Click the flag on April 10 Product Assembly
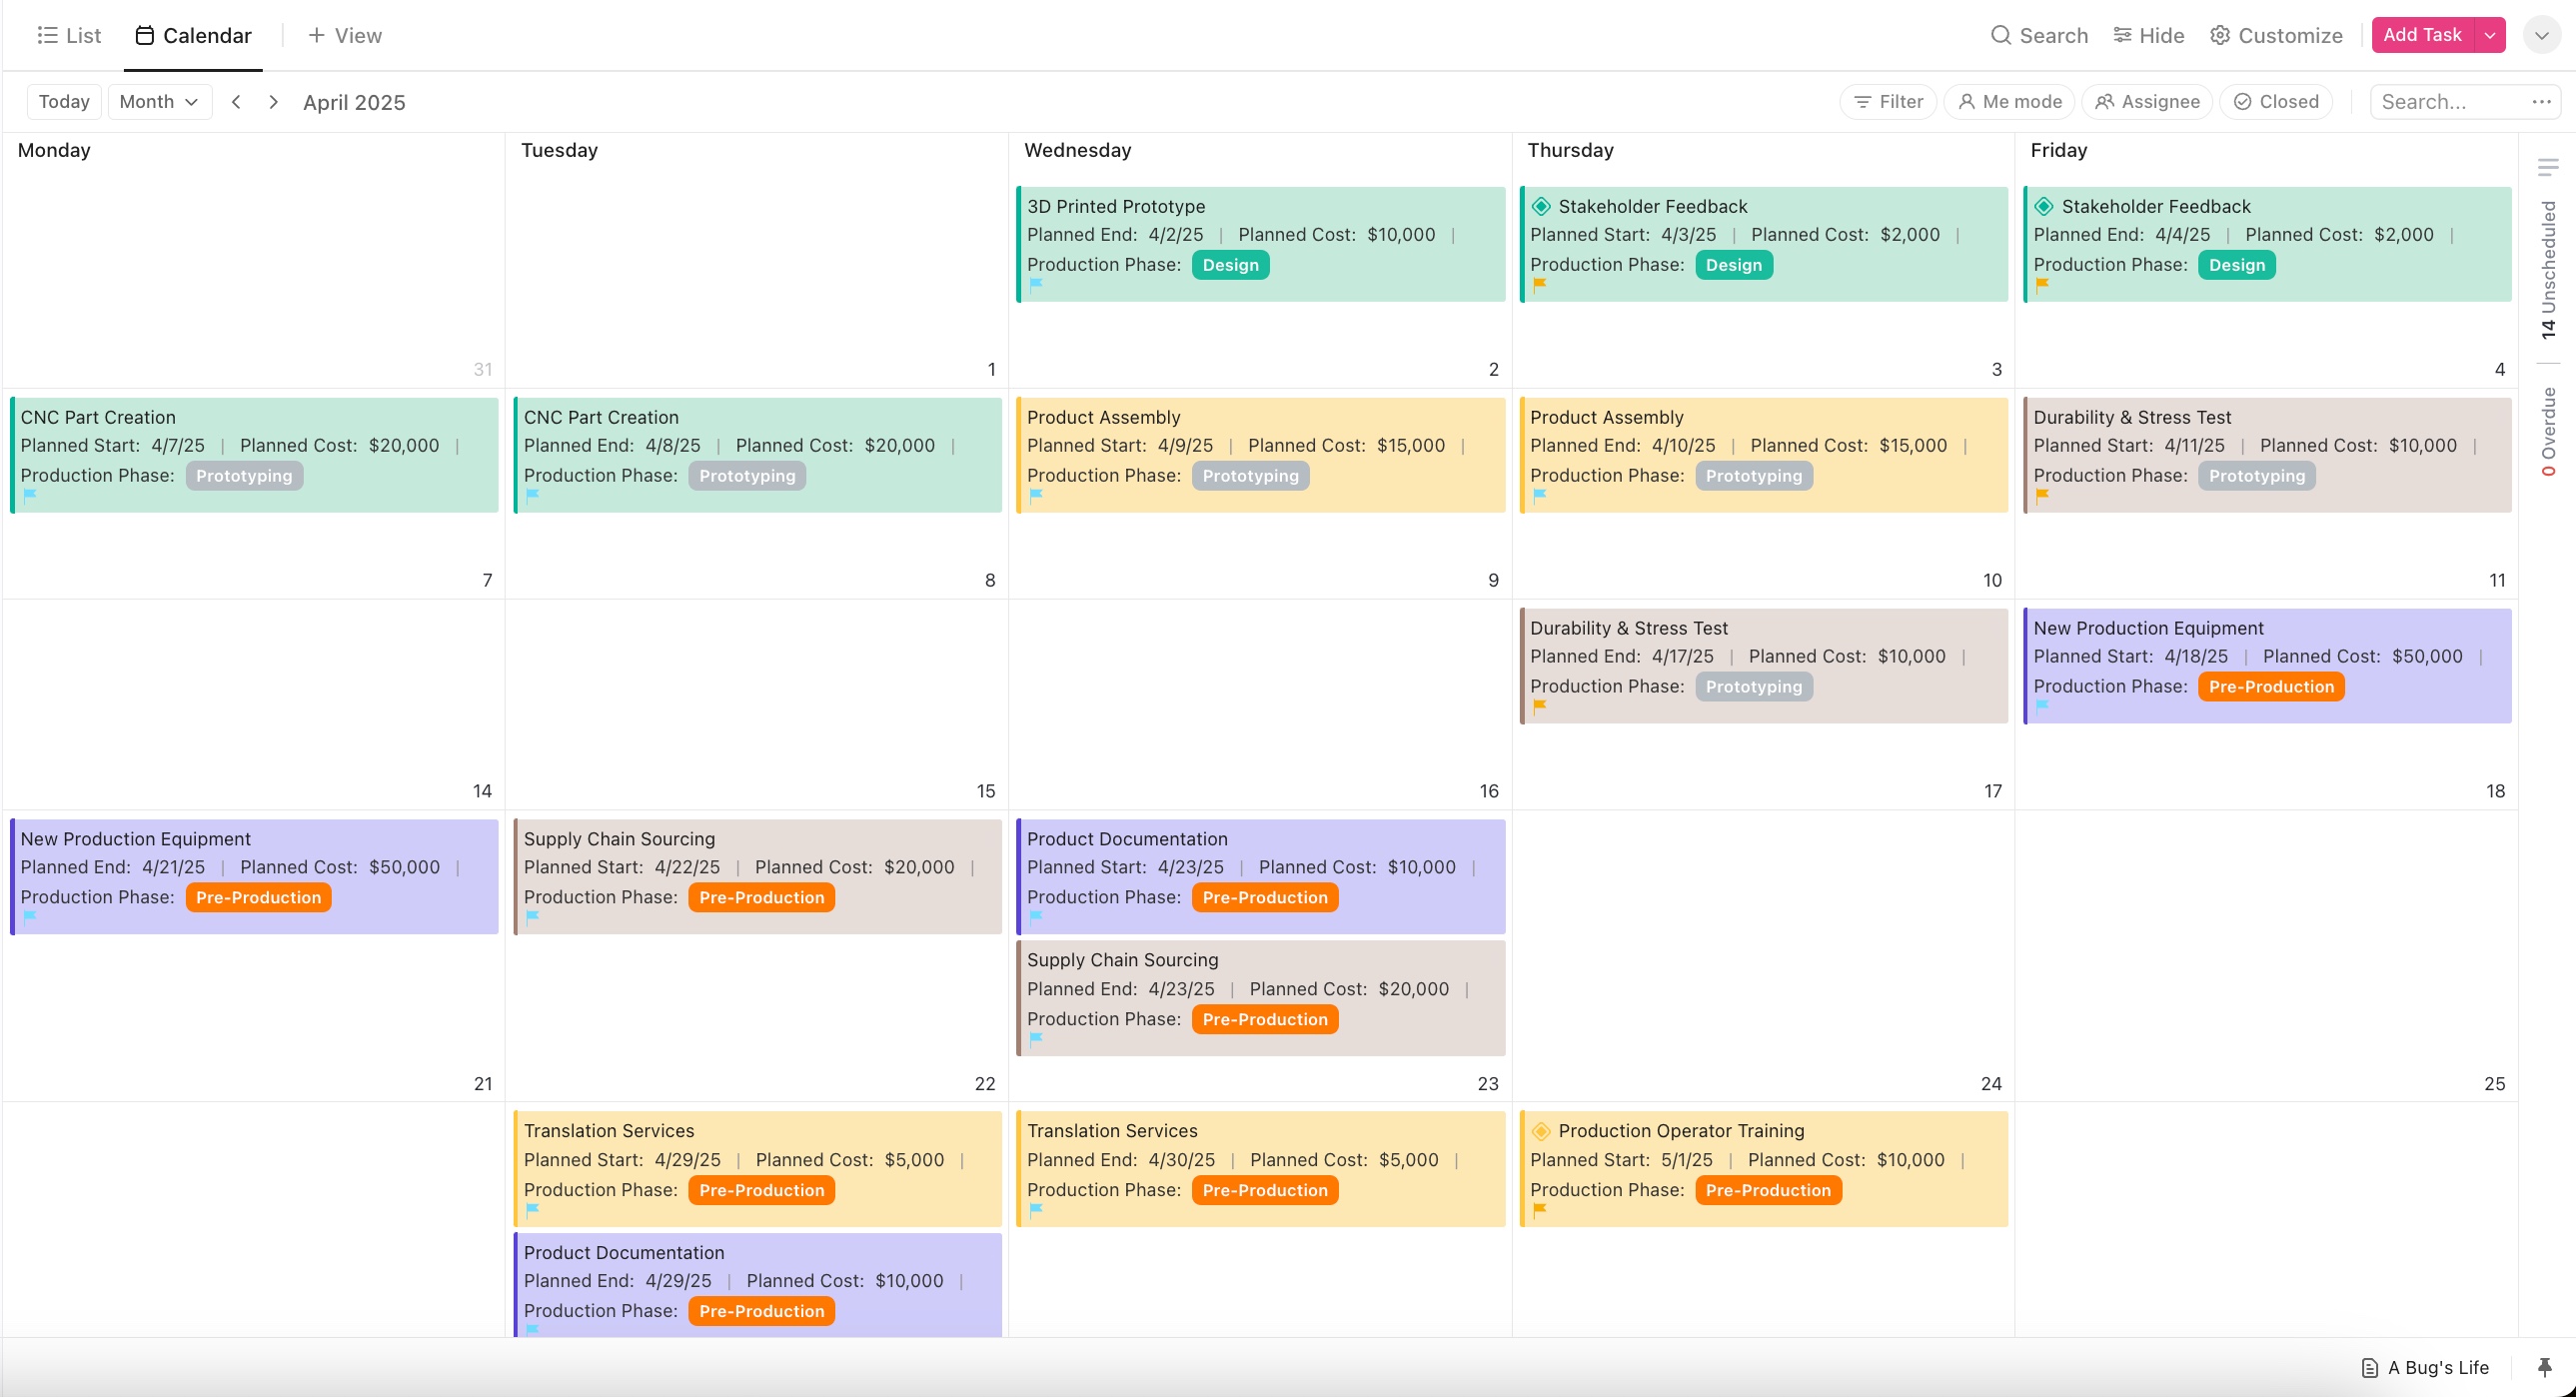The height and width of the screenshot is (1397, 2576). point(1539,496)
